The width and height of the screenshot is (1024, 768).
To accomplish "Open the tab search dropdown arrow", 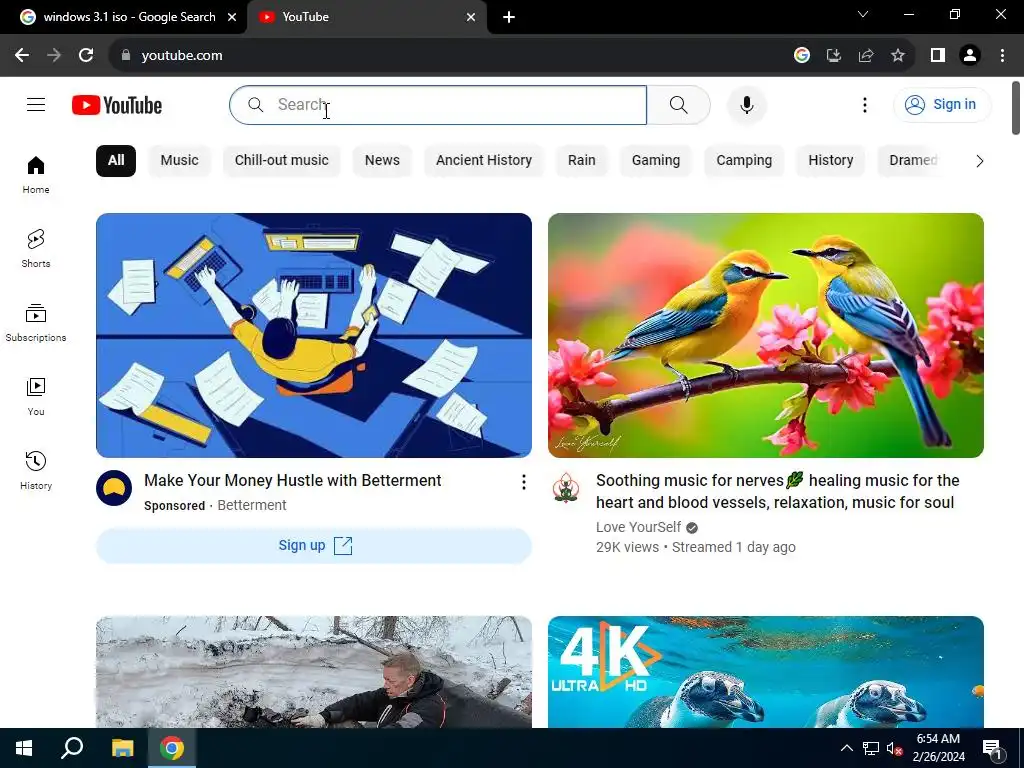I will pos(863,14).
